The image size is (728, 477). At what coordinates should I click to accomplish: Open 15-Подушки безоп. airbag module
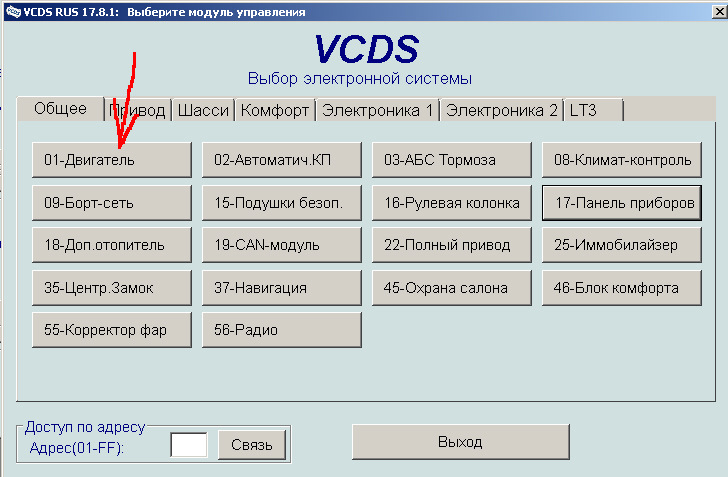pos(282,203)
